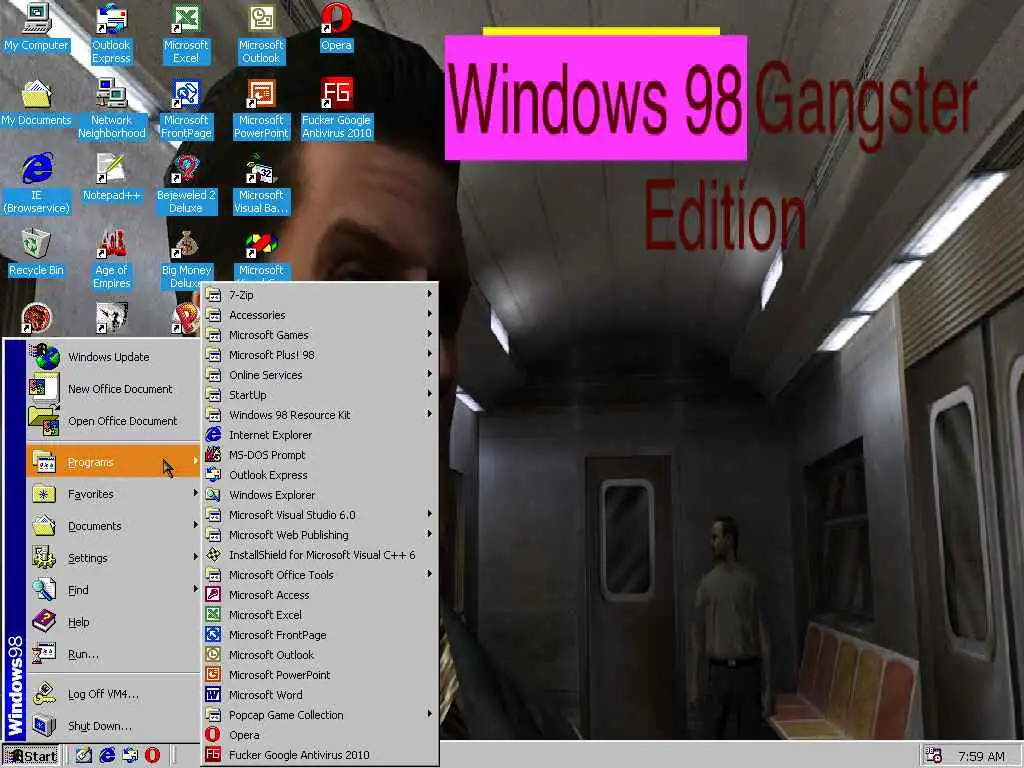Choose Shut Down... in Start menu
Viewport: 1024px width, 768px height.
point(113,726)
